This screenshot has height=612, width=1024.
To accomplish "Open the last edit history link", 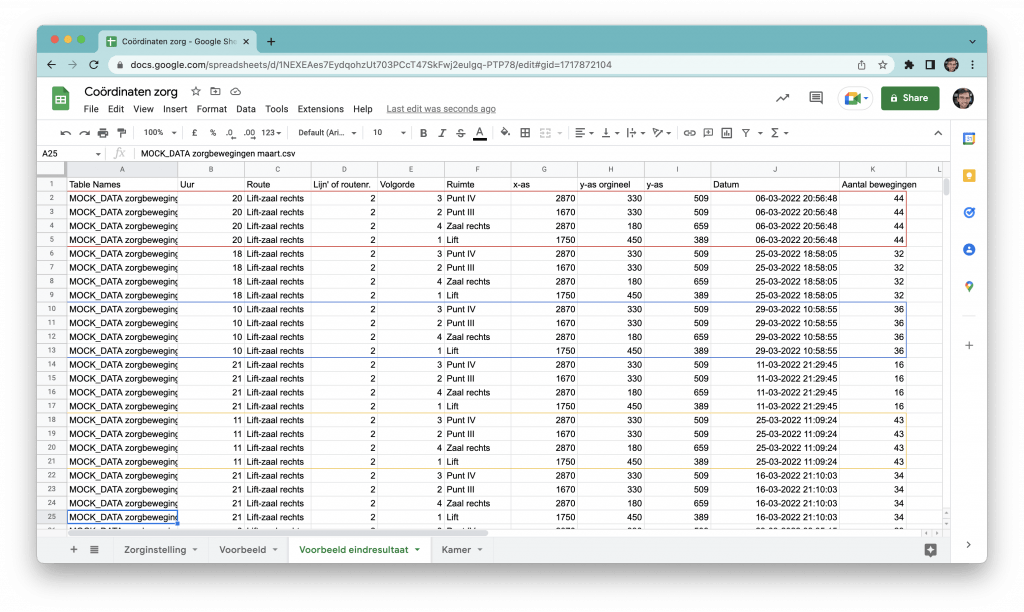I will click(x=441, y=109).
